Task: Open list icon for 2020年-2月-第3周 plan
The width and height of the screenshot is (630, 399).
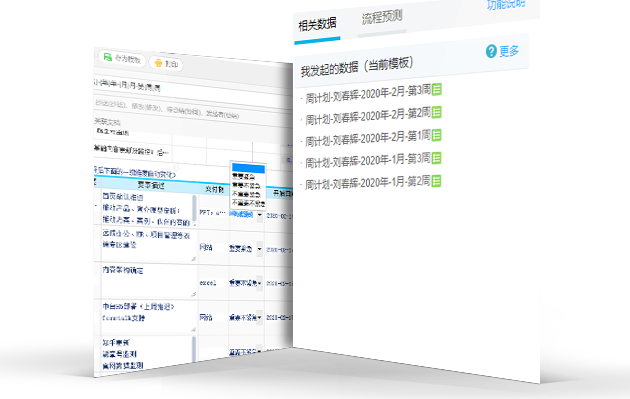Action: (x=437, y=89)
